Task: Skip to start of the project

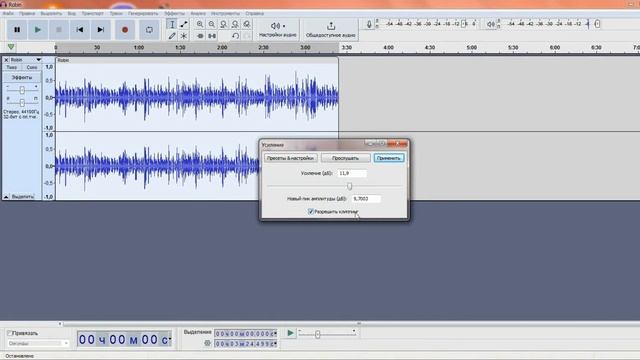Action: (80, 30)
